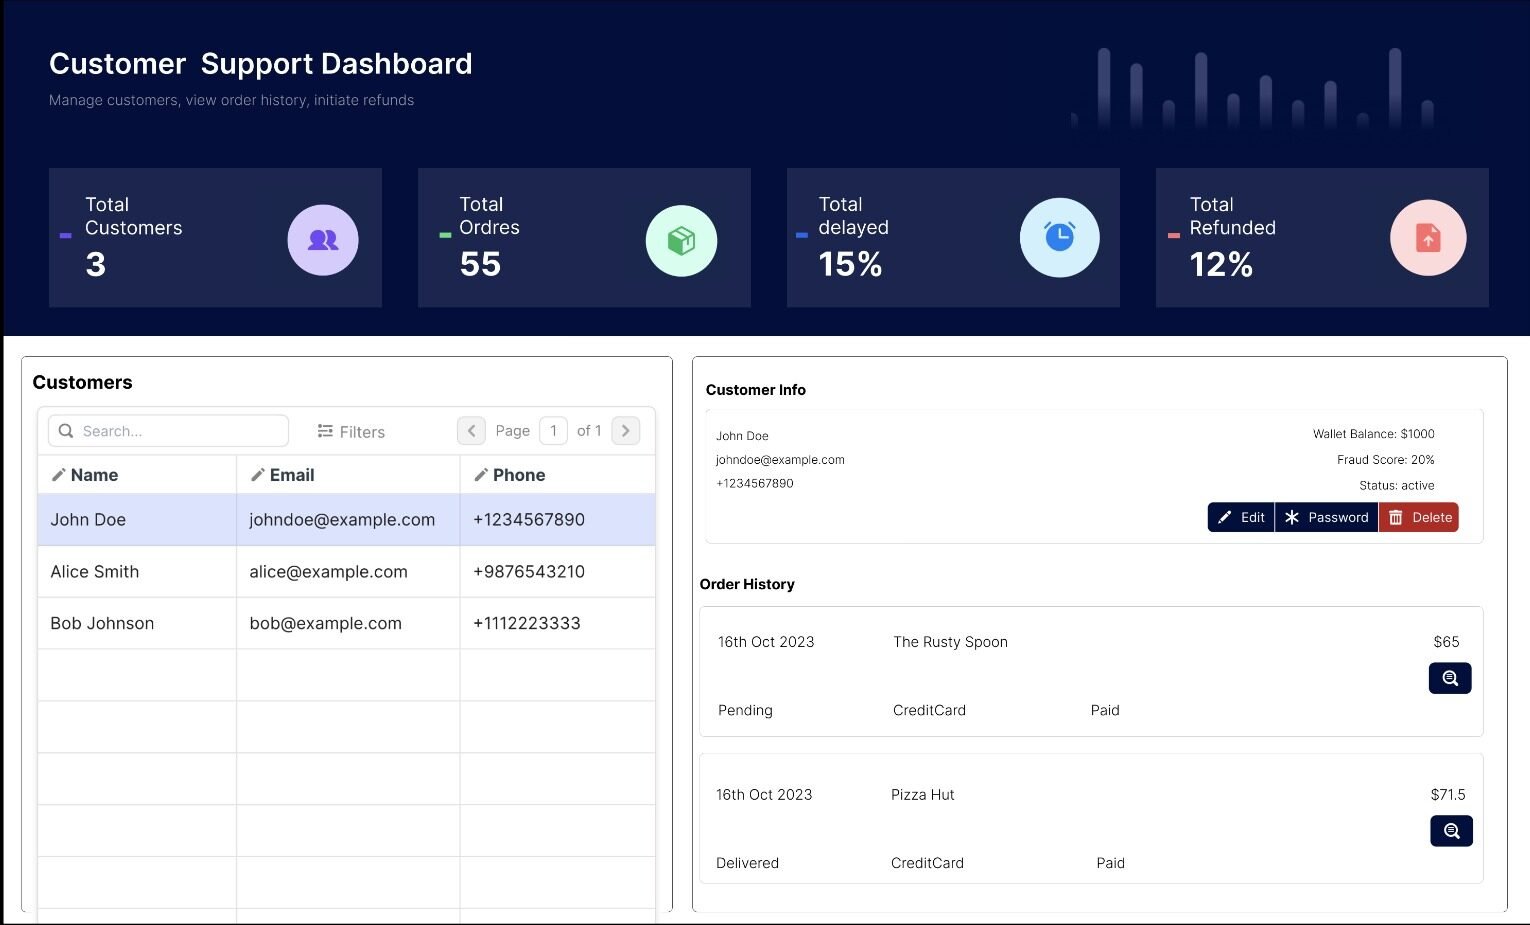Go to the previous customers page

471,431
